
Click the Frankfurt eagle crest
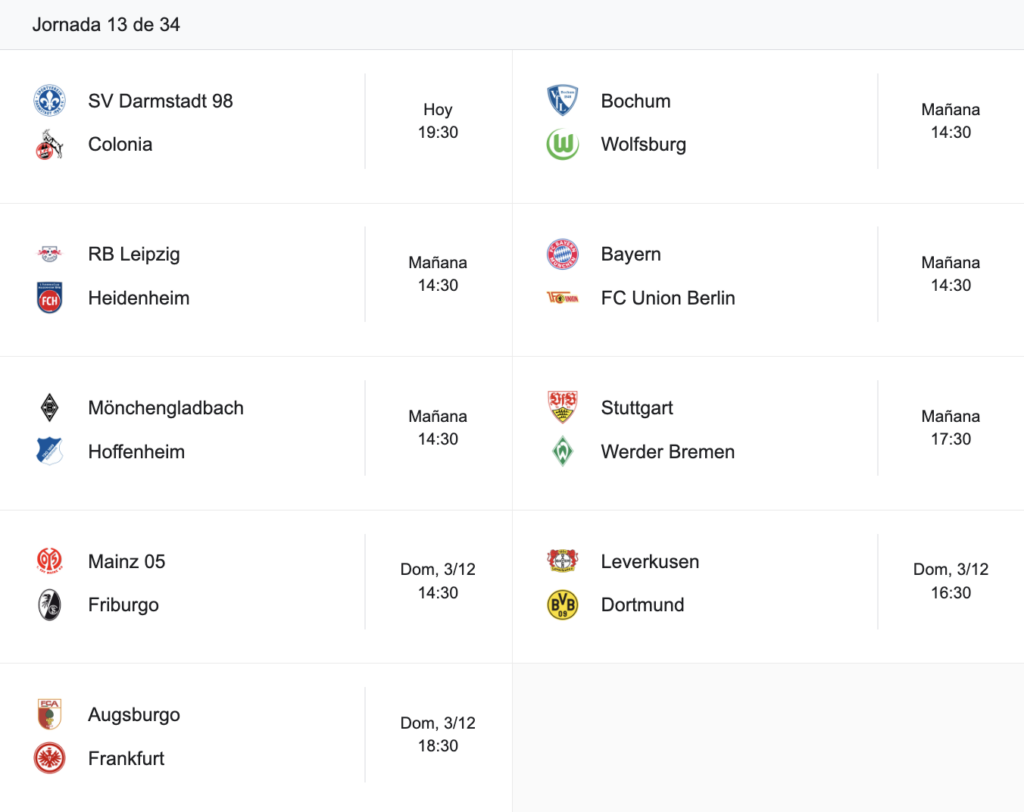coord(50,758)
